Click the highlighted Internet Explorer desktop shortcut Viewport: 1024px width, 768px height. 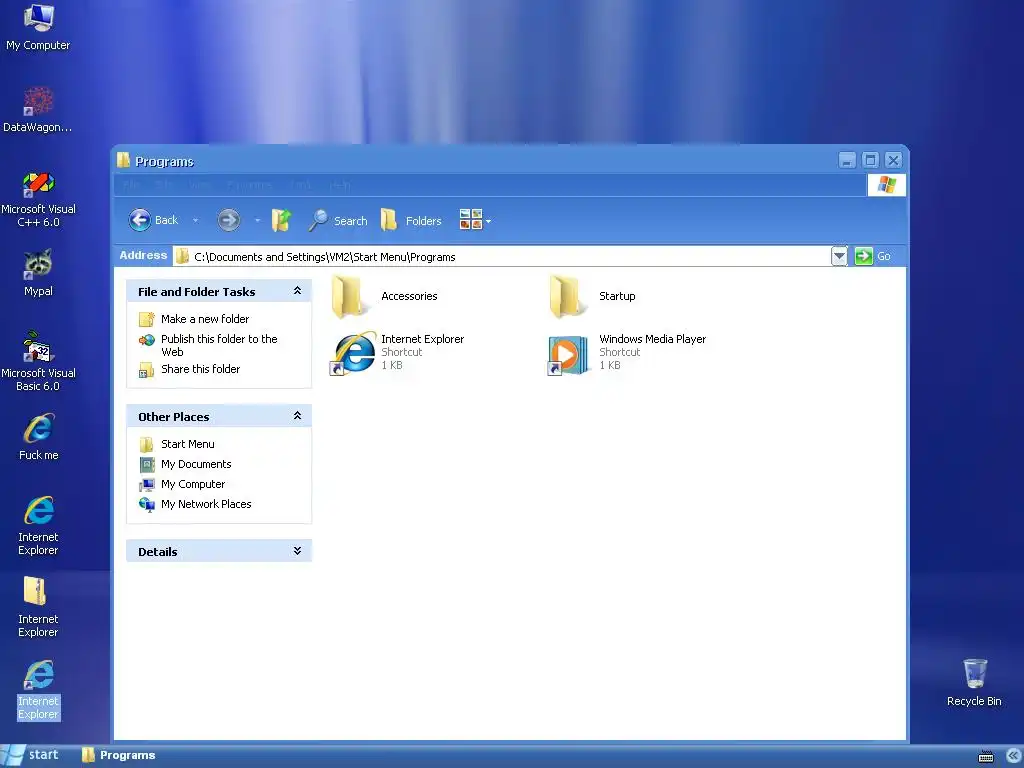[38, 690]
